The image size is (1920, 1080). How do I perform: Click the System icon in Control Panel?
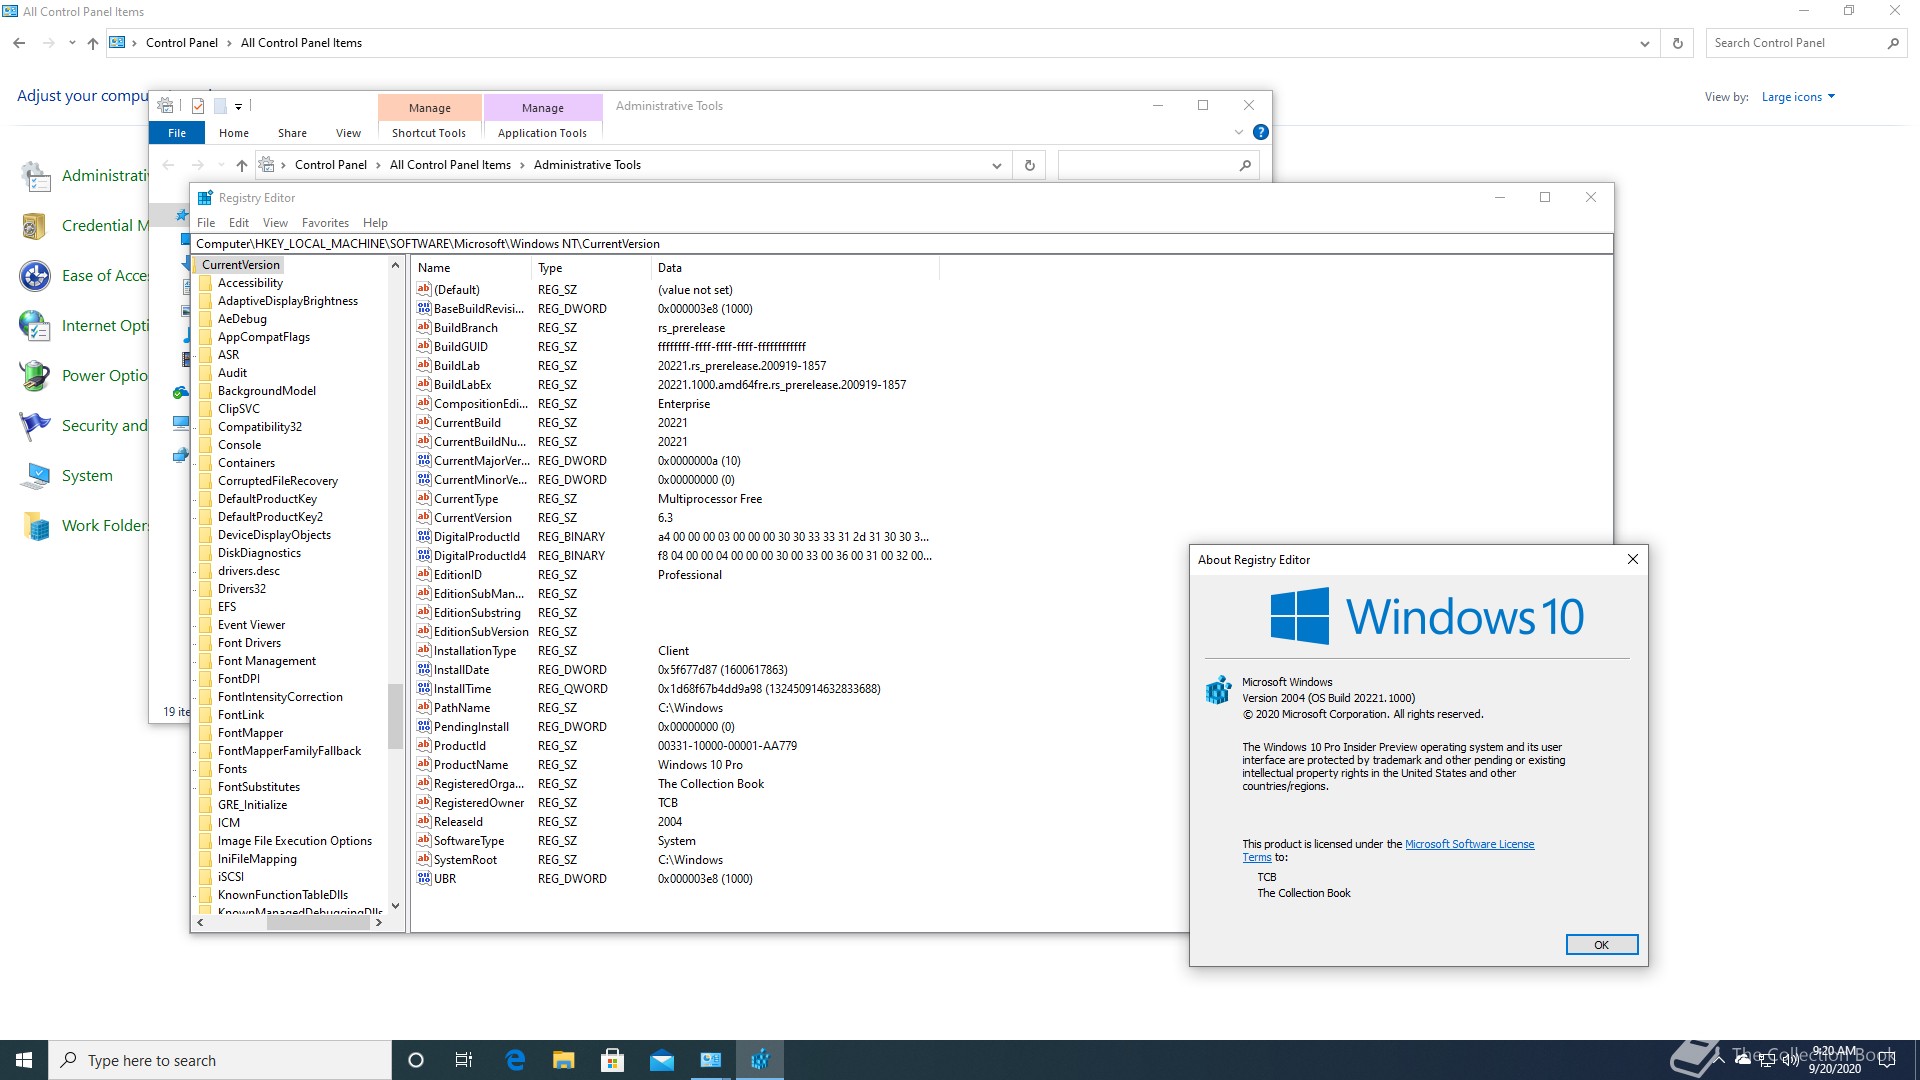[x=36, y=476]
